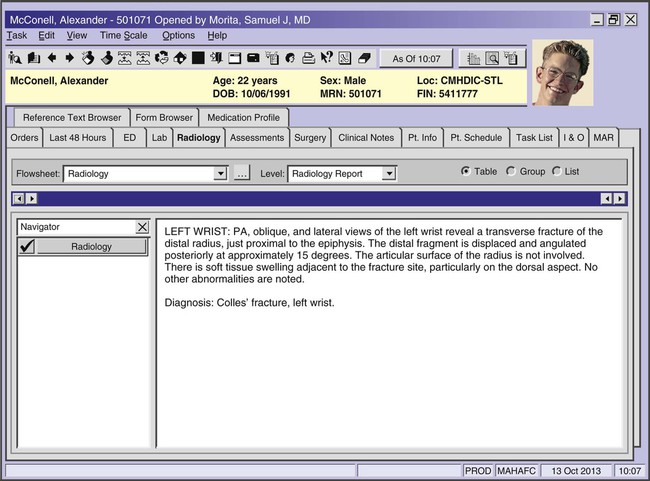Expand the Flowsheet Radiology dropdown

(x=220, y=174)
